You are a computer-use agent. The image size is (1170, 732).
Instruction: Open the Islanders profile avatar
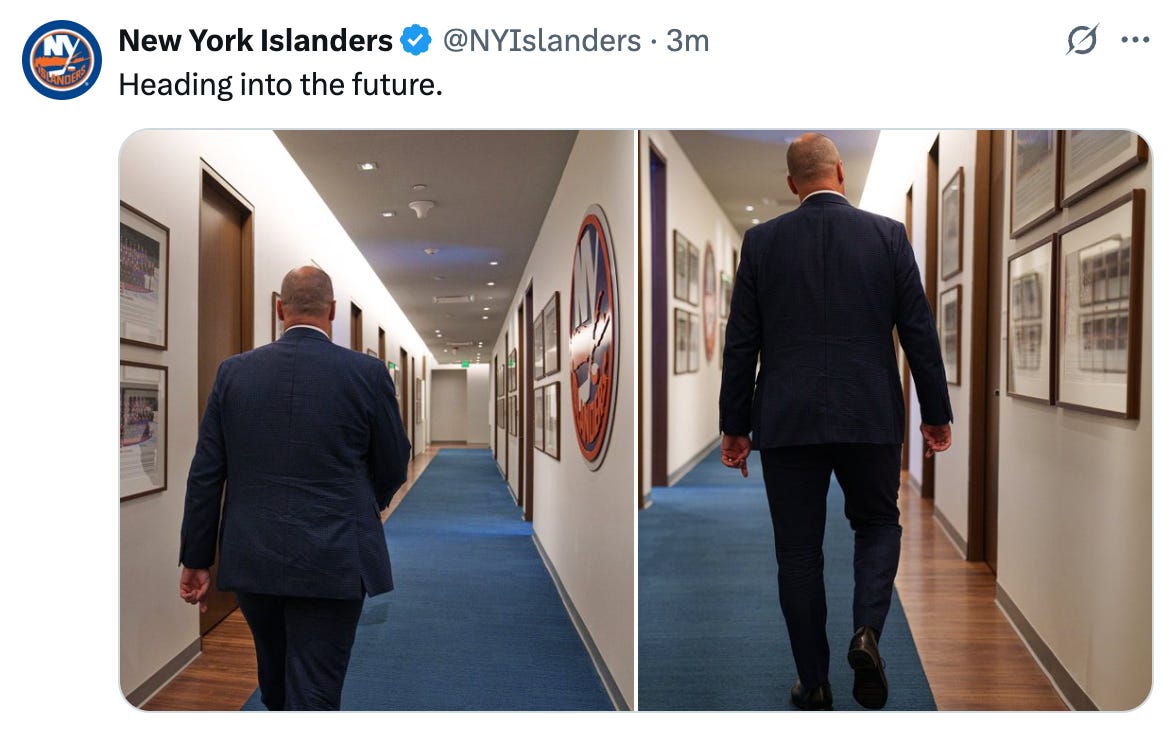tap(62, 60)
